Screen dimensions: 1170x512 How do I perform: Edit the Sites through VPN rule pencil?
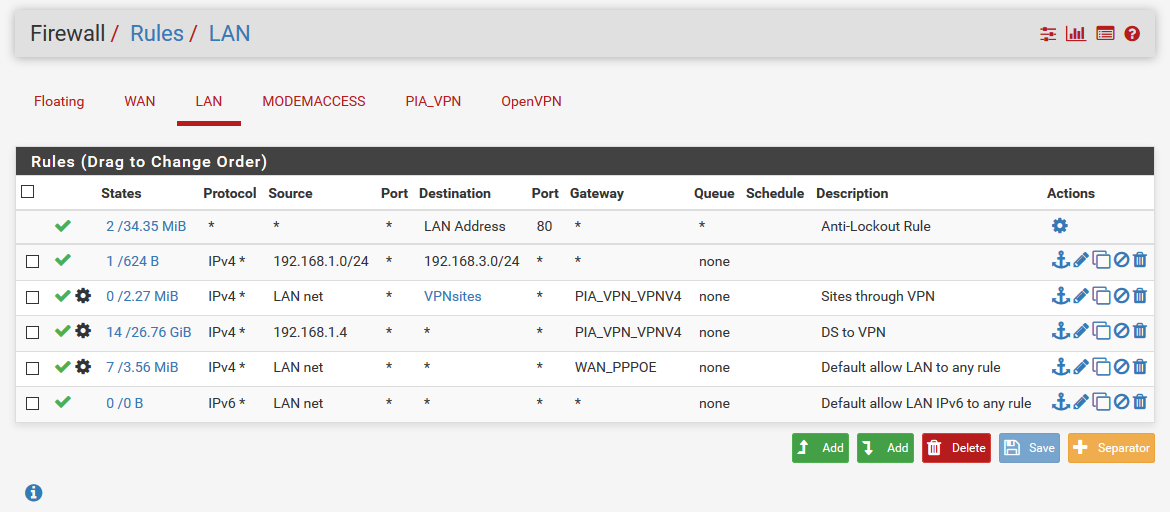[1080, 296]
